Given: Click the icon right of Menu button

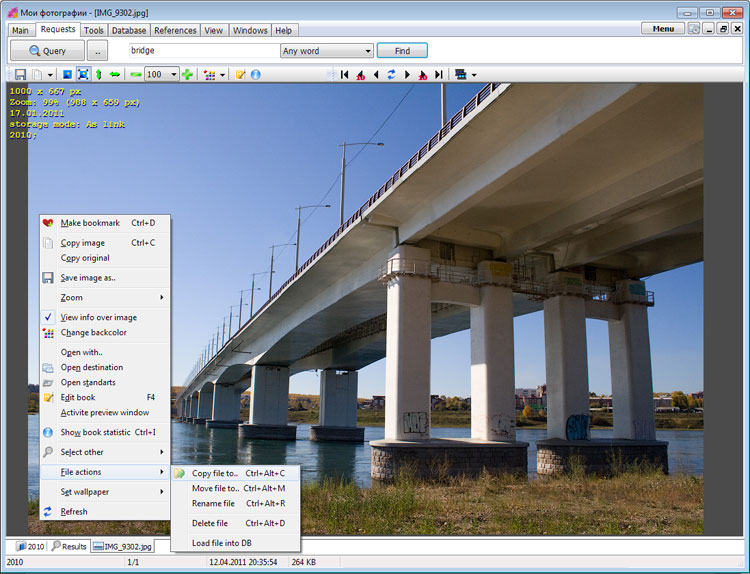Looking at the screenshot, I should point(694,29).
